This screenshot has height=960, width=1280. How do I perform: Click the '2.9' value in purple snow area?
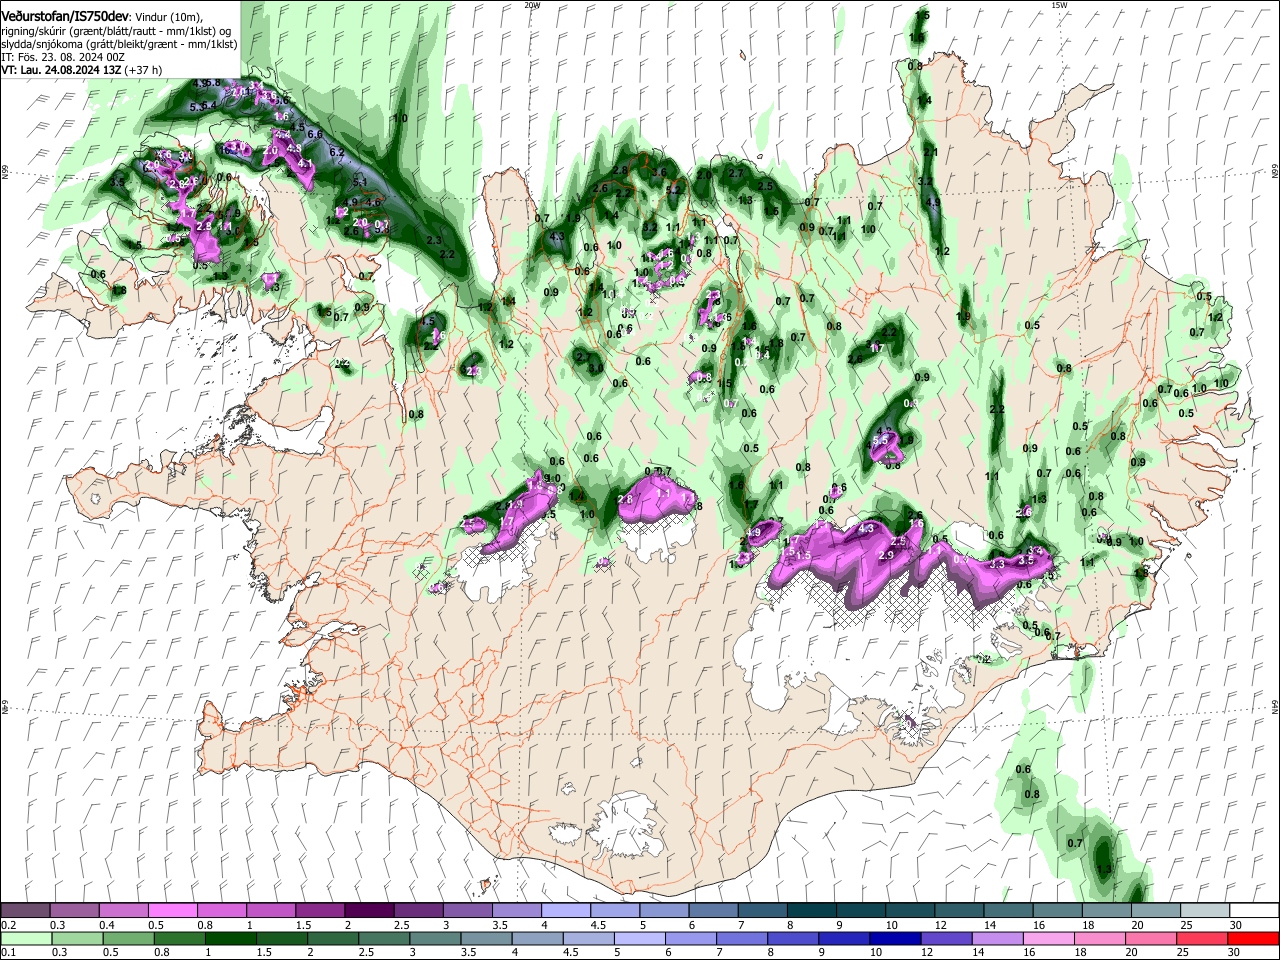tap(886, 555)
